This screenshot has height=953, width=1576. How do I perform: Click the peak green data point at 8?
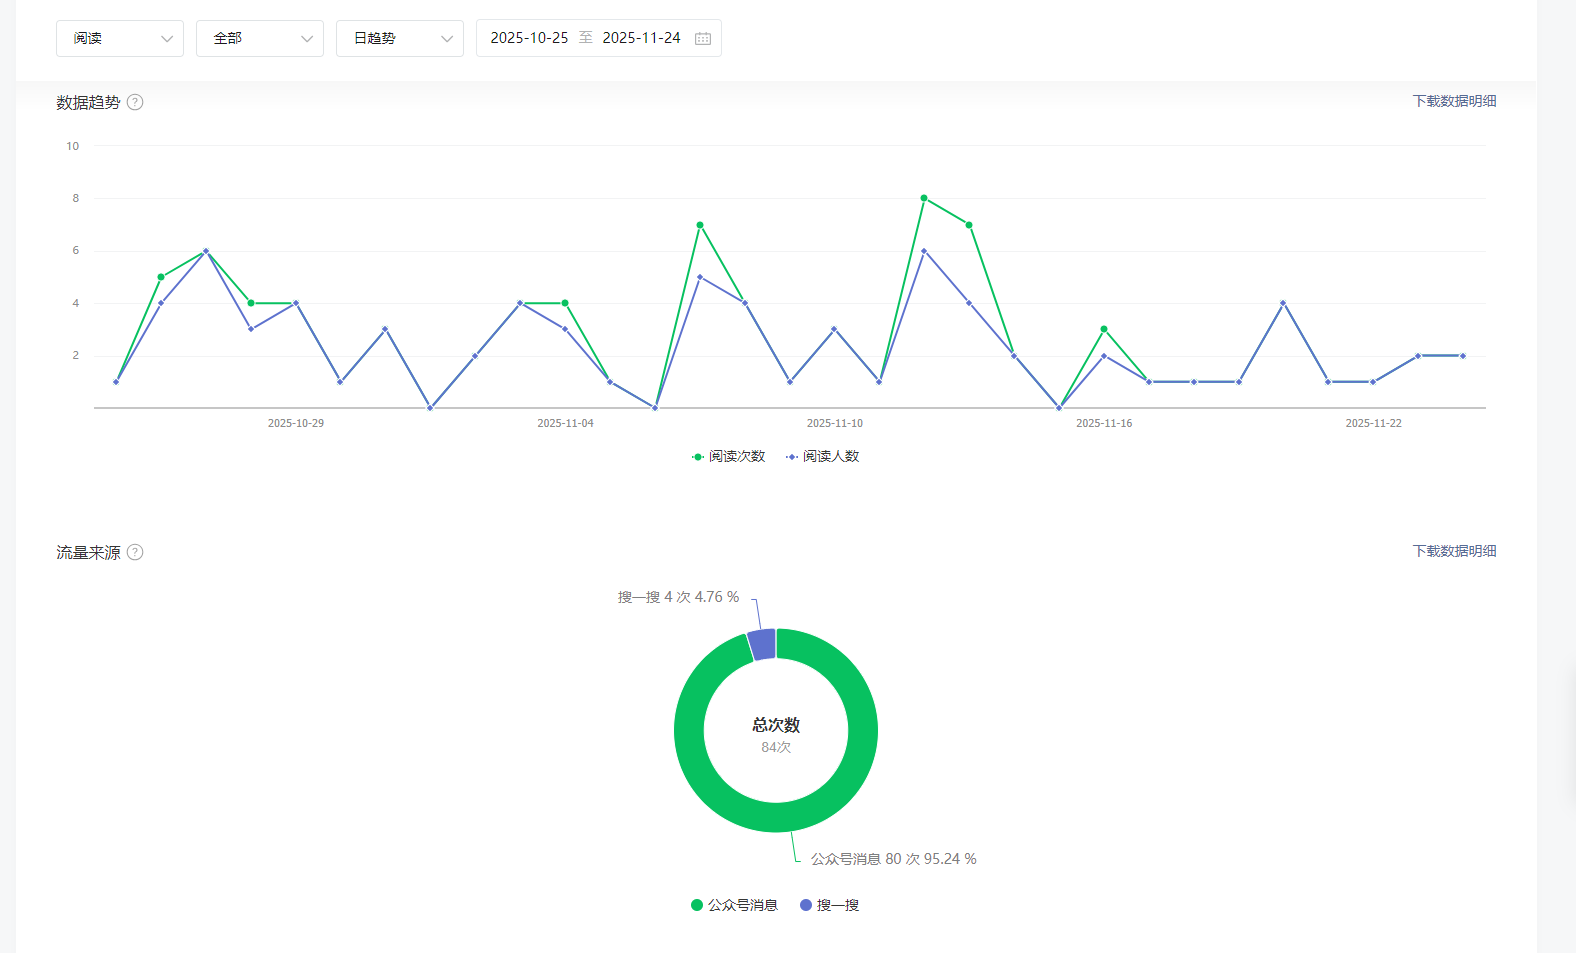(x=924, y=198)
